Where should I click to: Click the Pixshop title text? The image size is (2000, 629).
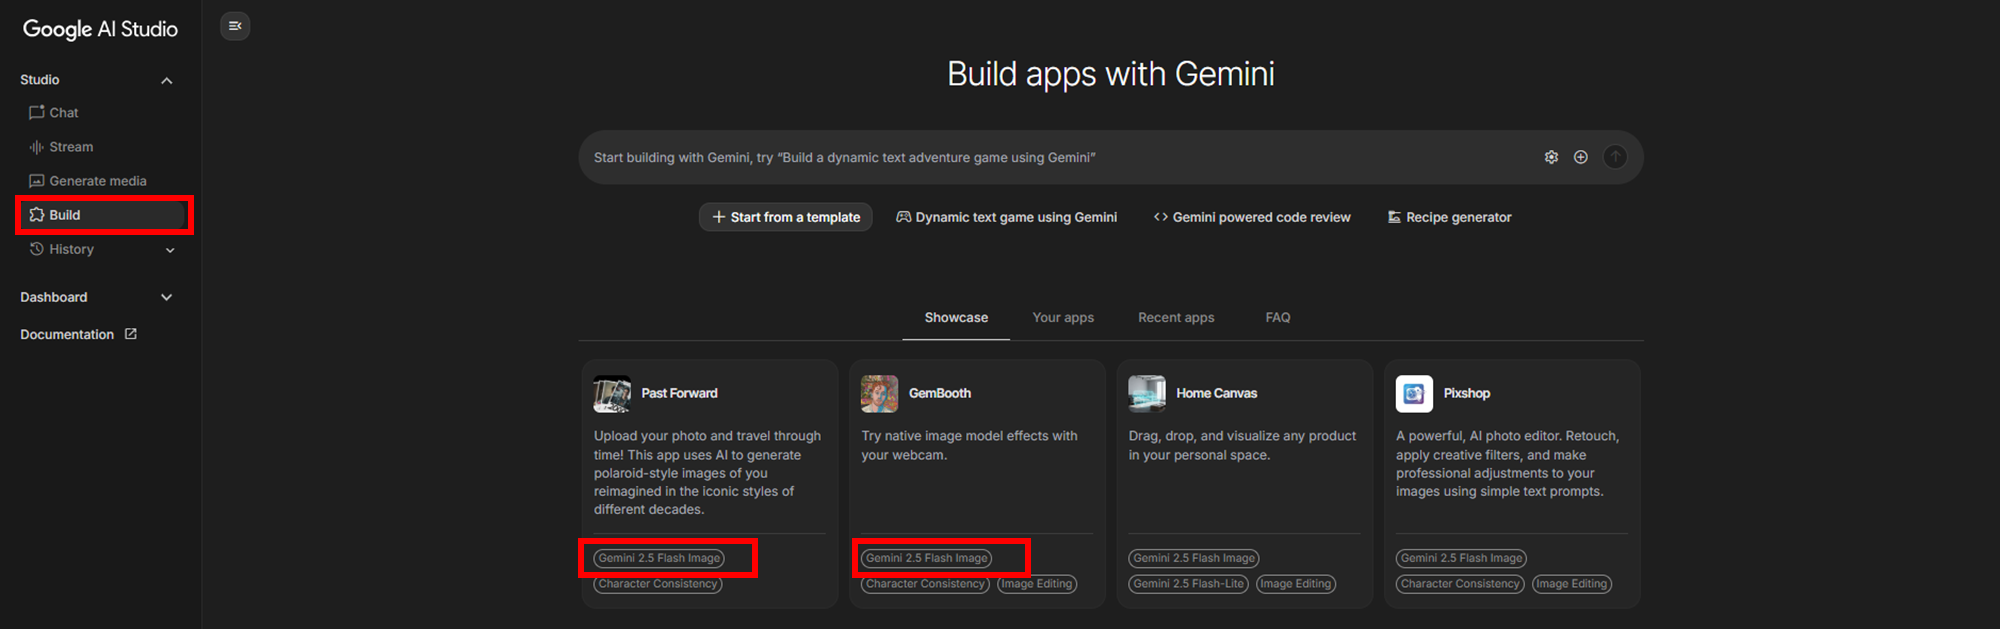(1466, 393)
